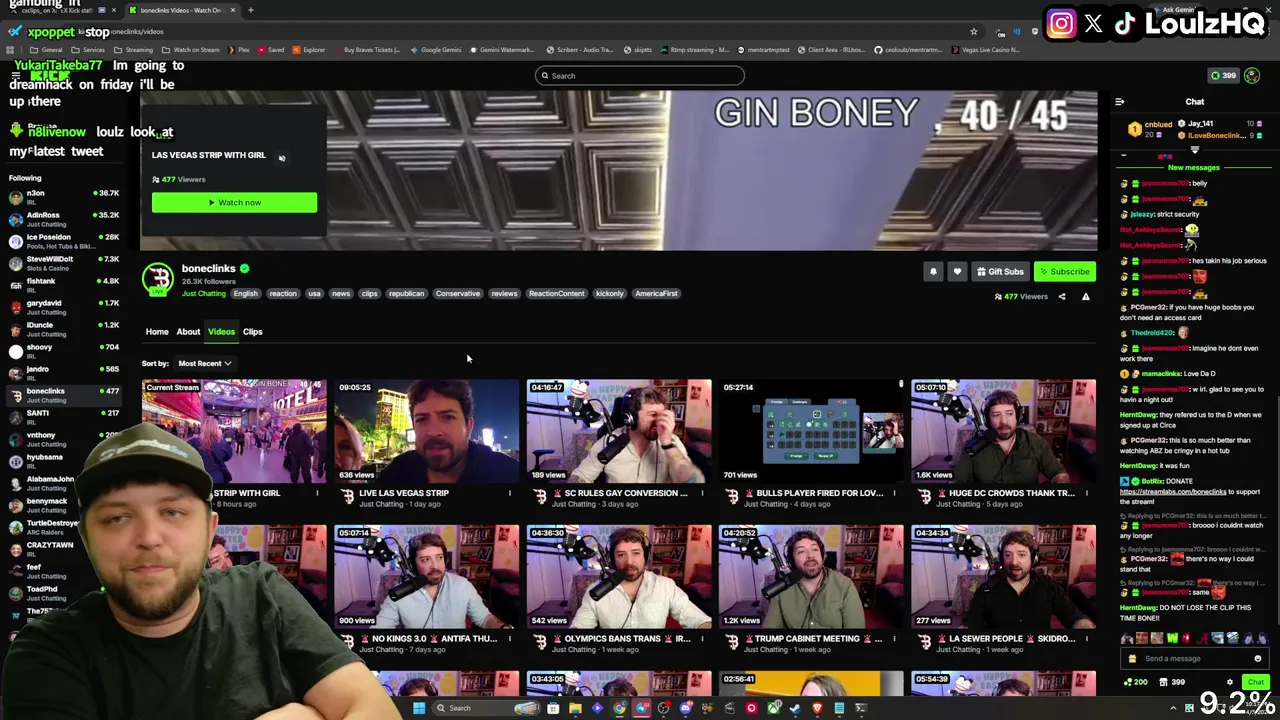
Task: Switch to the Clips tab
Action: pyautogui.click(x=252, y=332)
